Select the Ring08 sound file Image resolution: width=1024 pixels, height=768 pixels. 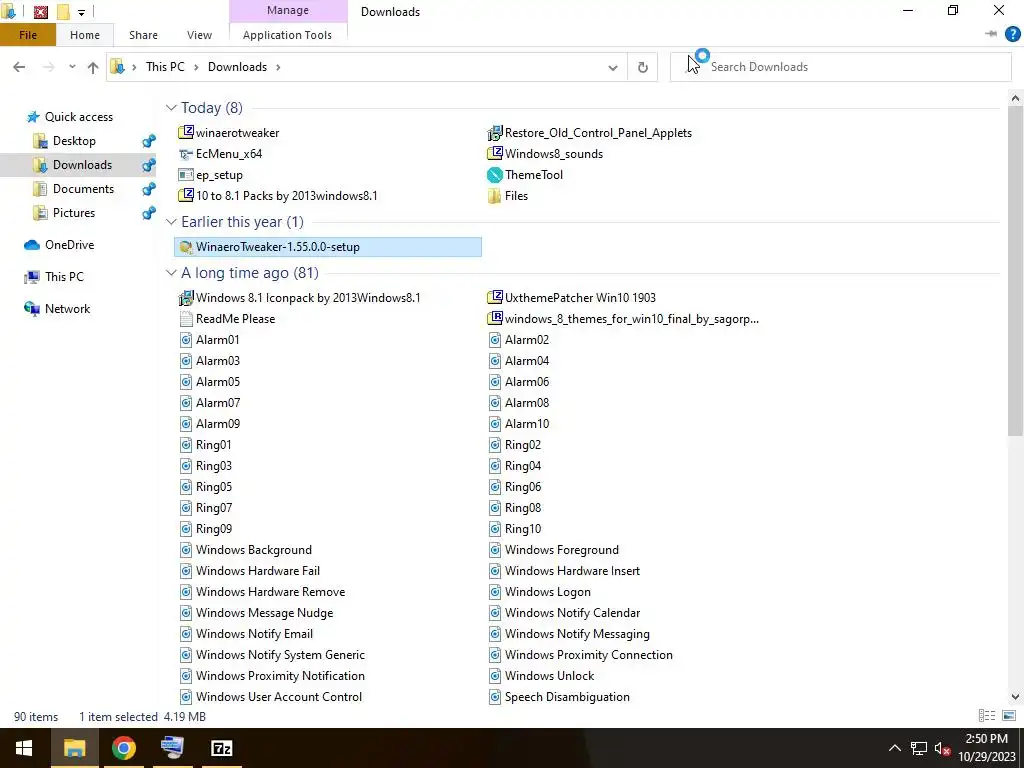[x=515, y=507]
